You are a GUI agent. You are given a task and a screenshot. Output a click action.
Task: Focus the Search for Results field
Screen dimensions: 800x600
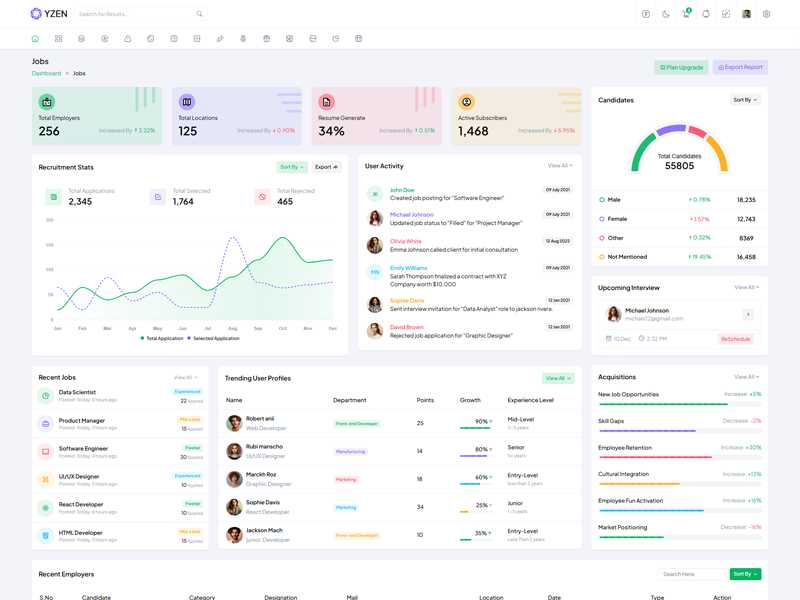click(136, 14)
